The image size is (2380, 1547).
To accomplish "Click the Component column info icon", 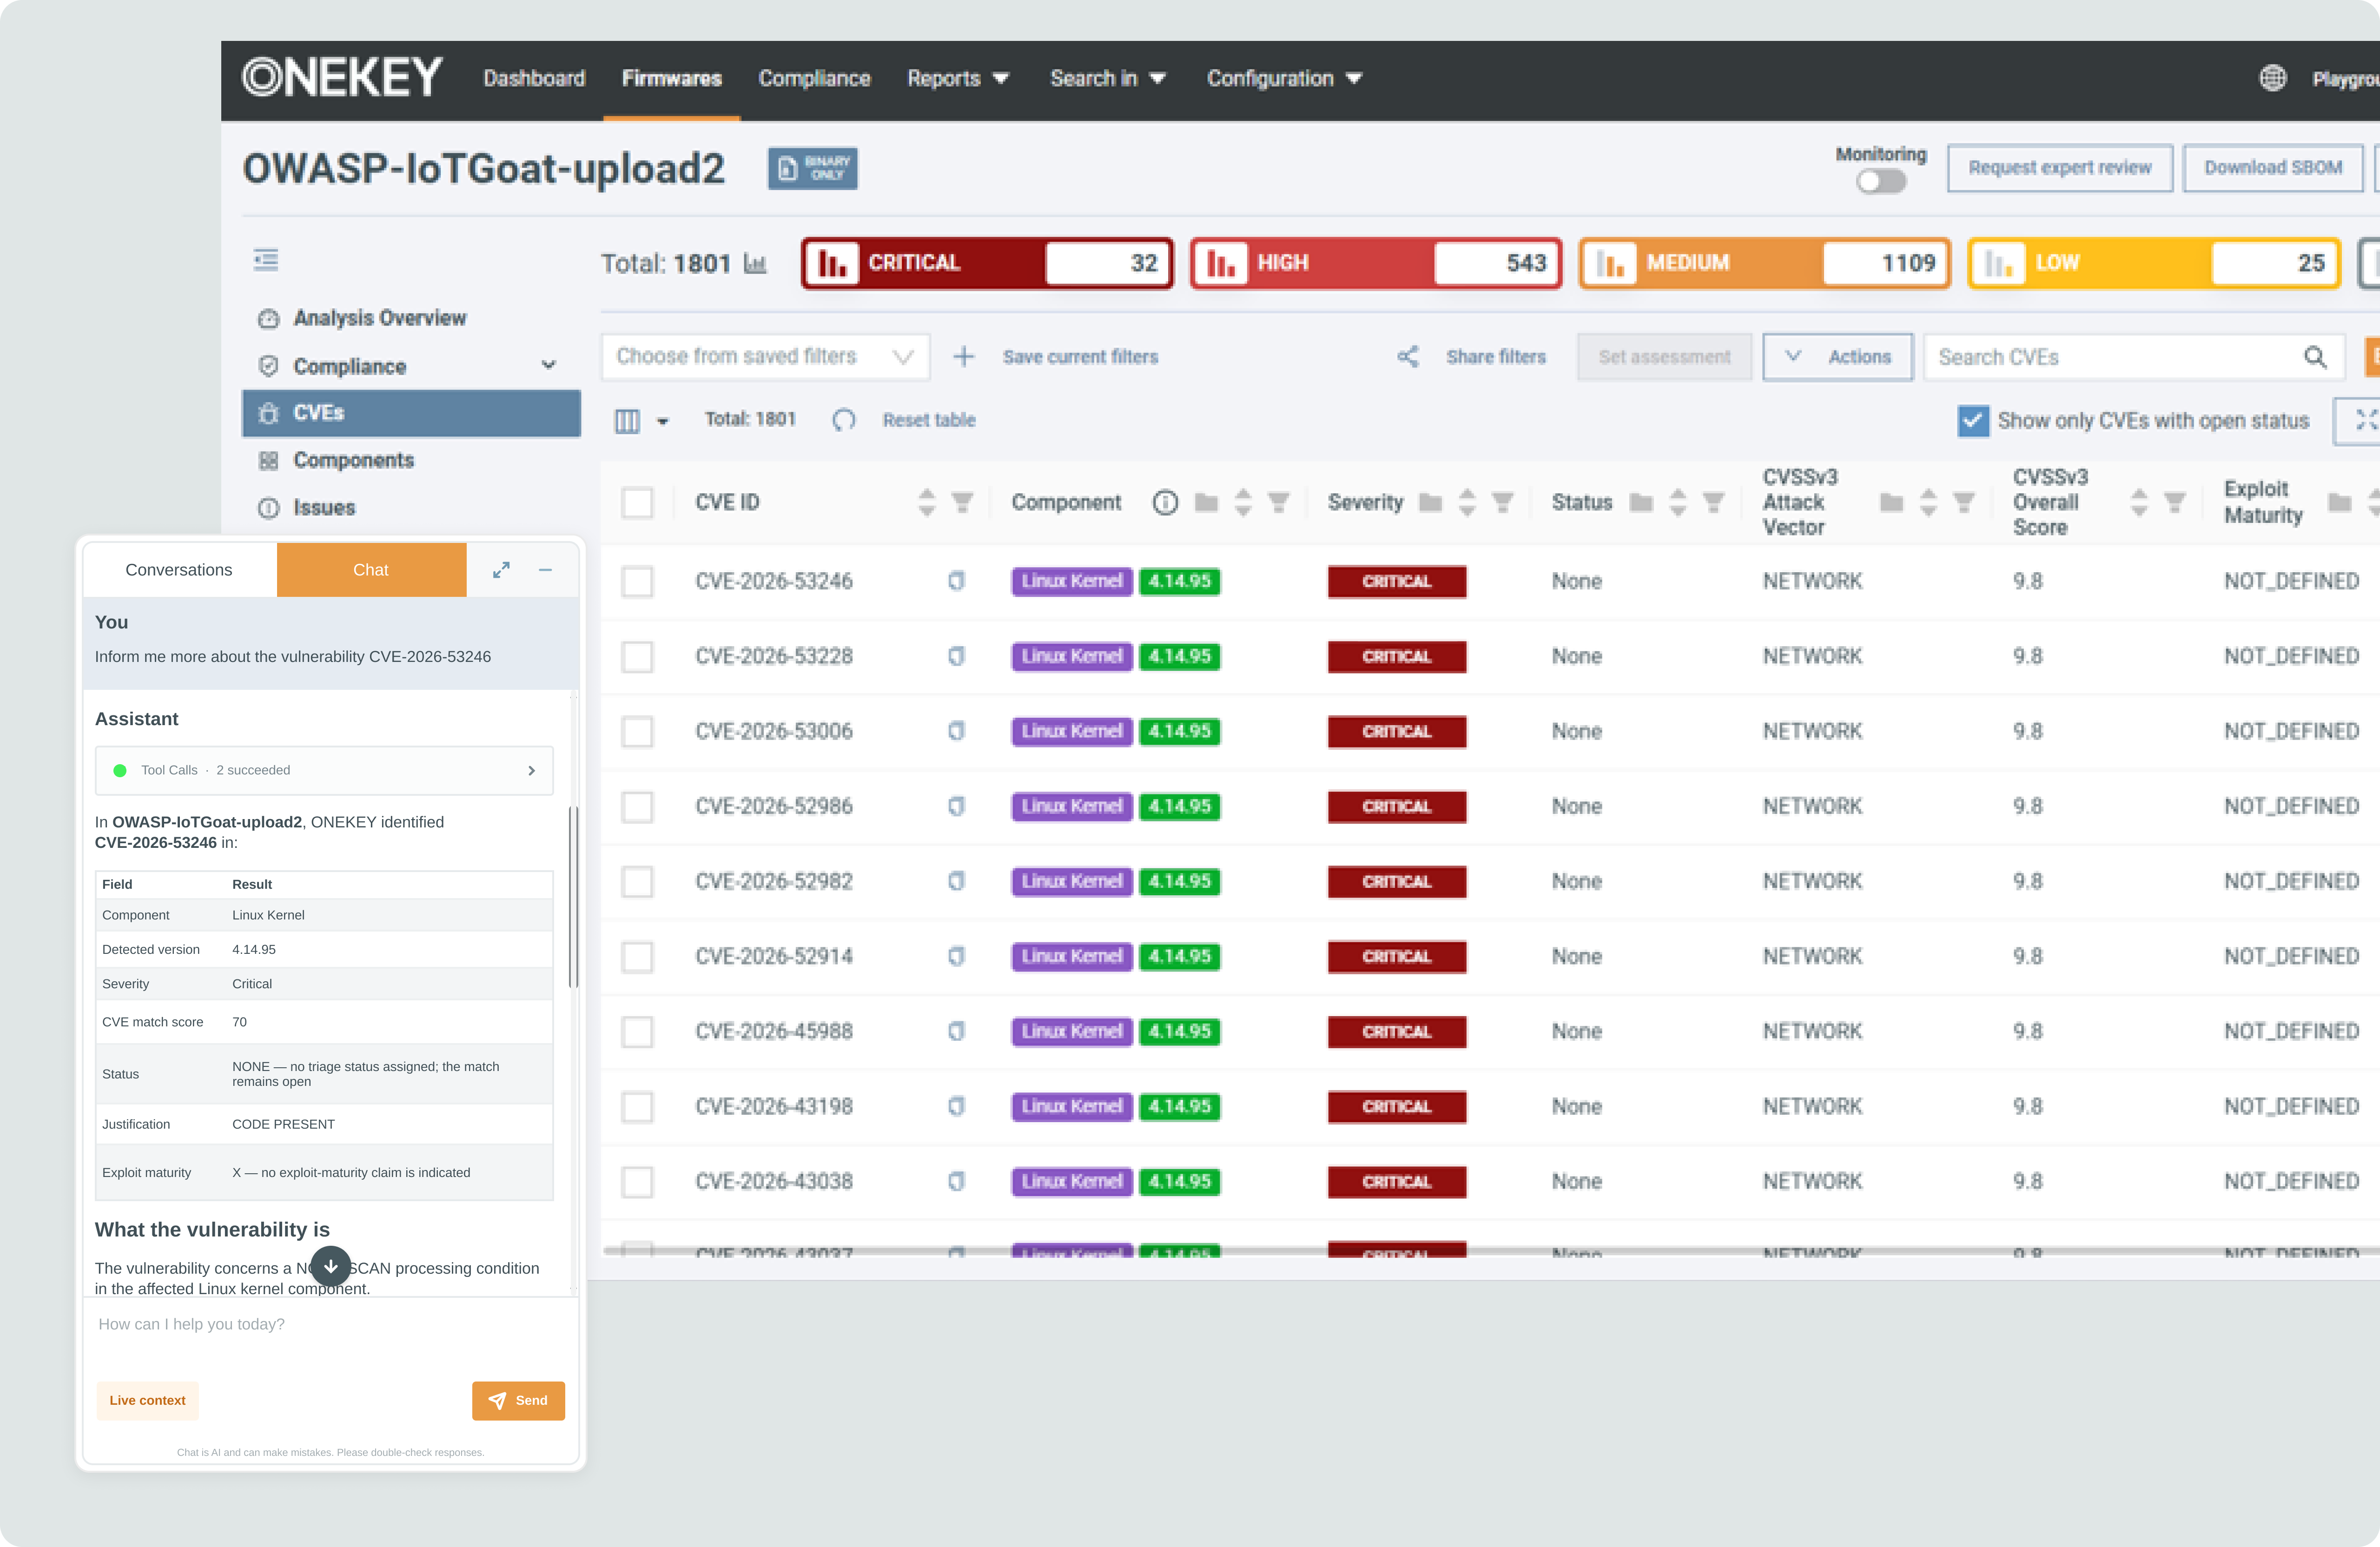I will point(1165,502).
